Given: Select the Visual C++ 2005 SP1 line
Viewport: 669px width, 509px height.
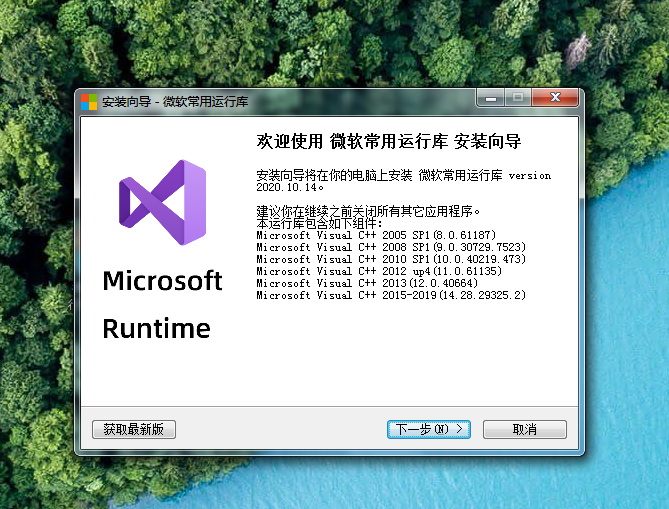Looking at the screenshot, I should coord(376,235).
